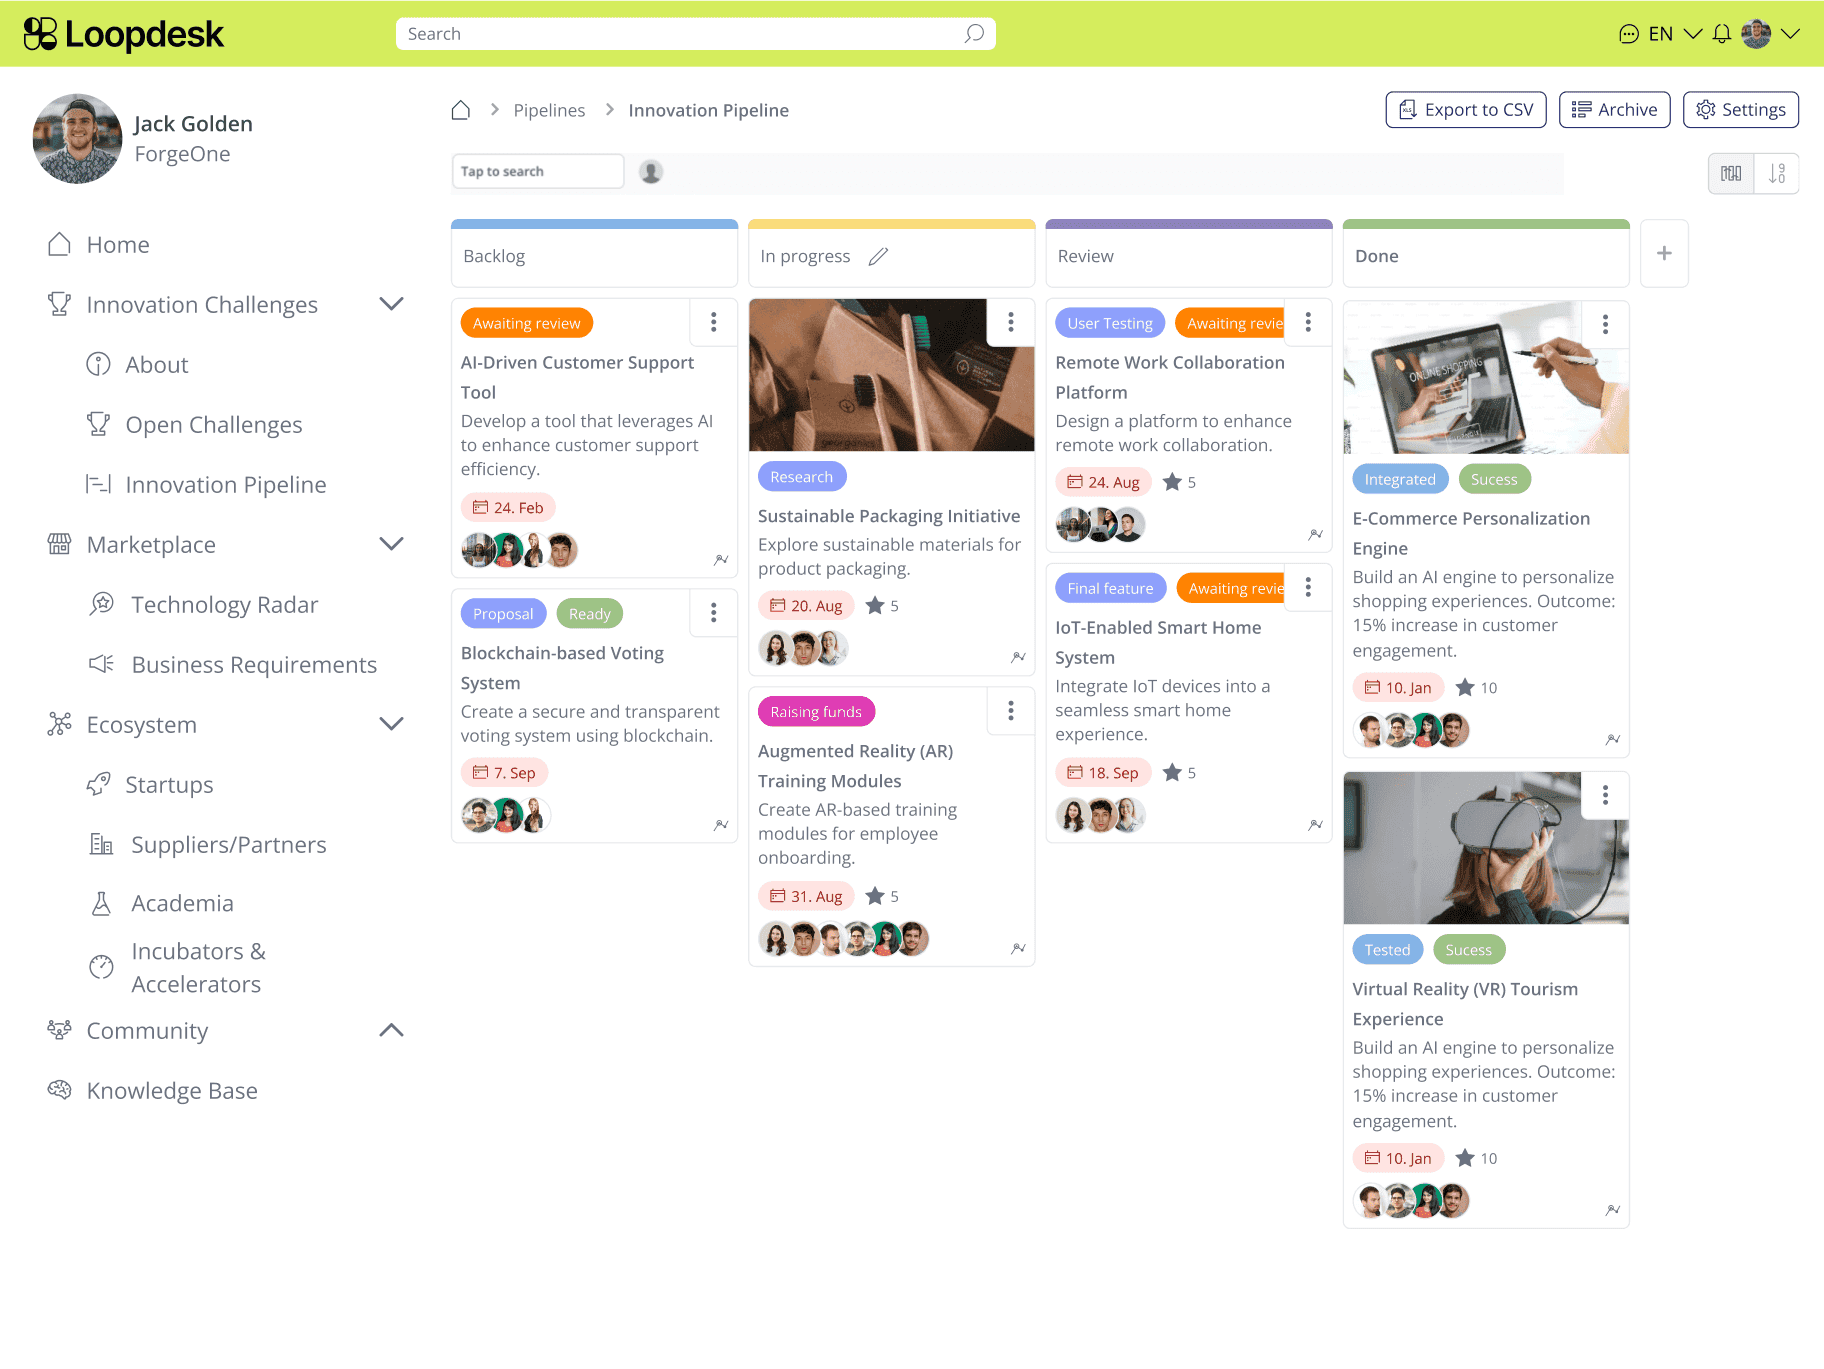This screenshot has height=1369, width=1824.
Task: Open the Technology Radar sidebar icon
Action: (x=101, y=604)
